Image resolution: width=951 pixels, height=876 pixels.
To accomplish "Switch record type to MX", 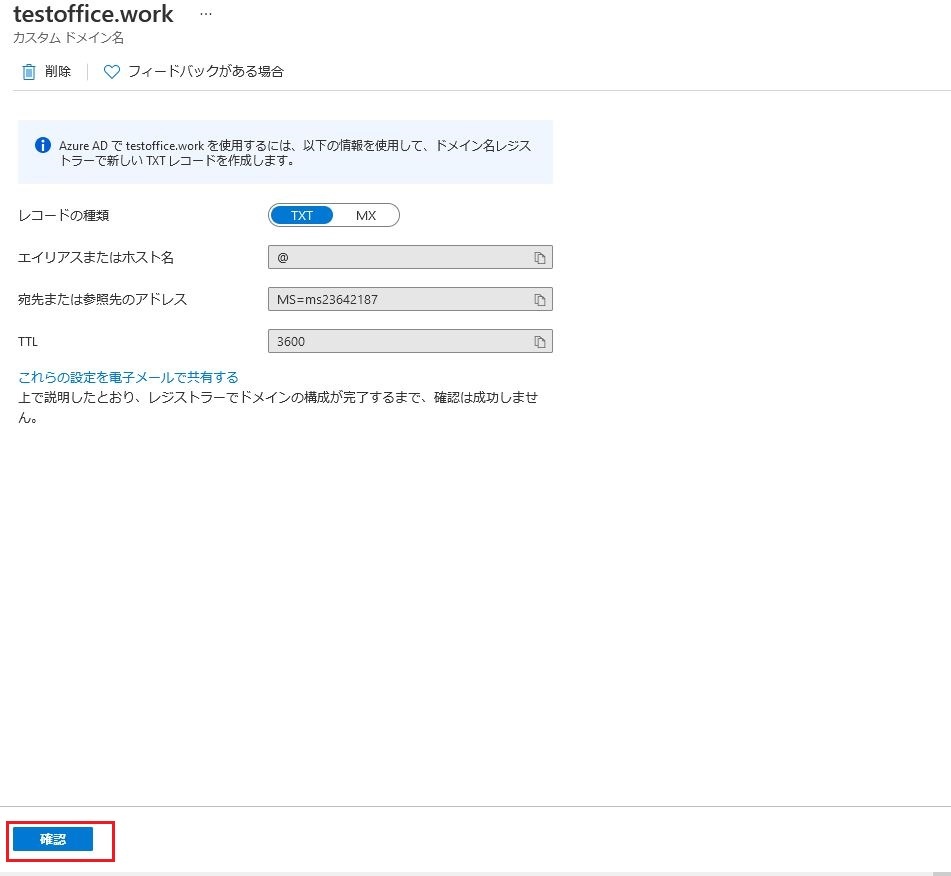I will pyautogui.click(x=366, y=215).
